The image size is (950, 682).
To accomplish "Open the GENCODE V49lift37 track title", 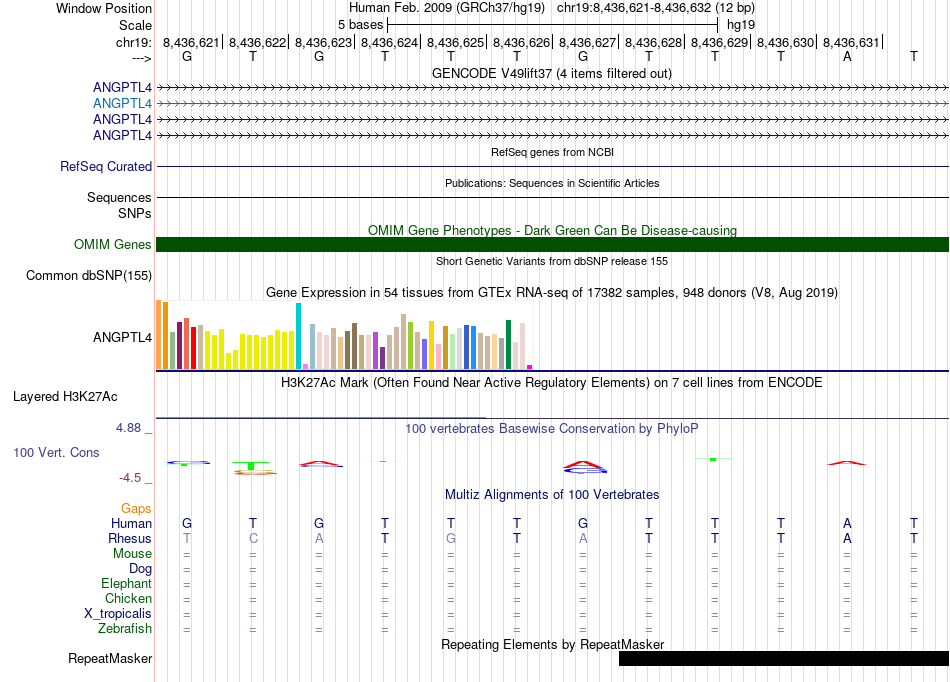I will 551,73.
